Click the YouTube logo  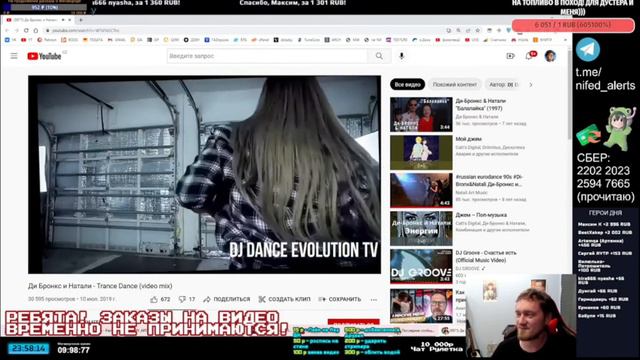coord(44,56)
